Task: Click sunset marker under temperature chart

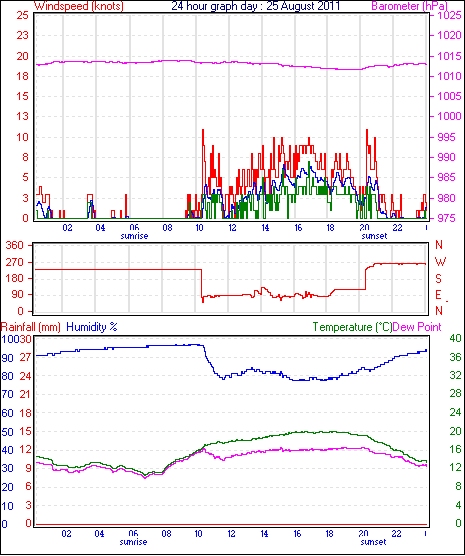Action: pos(373,542)
